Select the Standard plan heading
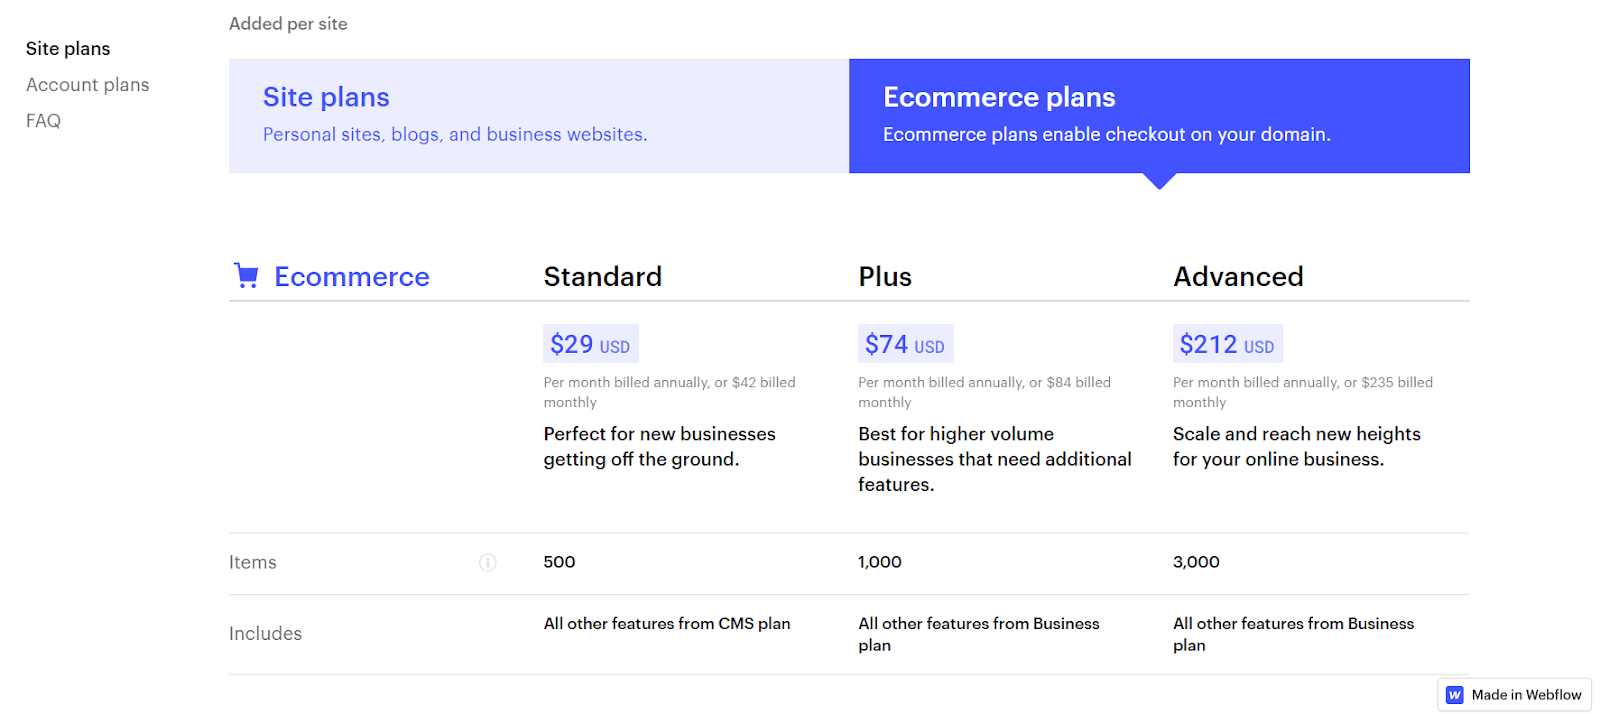 click(x=603, y=277)
